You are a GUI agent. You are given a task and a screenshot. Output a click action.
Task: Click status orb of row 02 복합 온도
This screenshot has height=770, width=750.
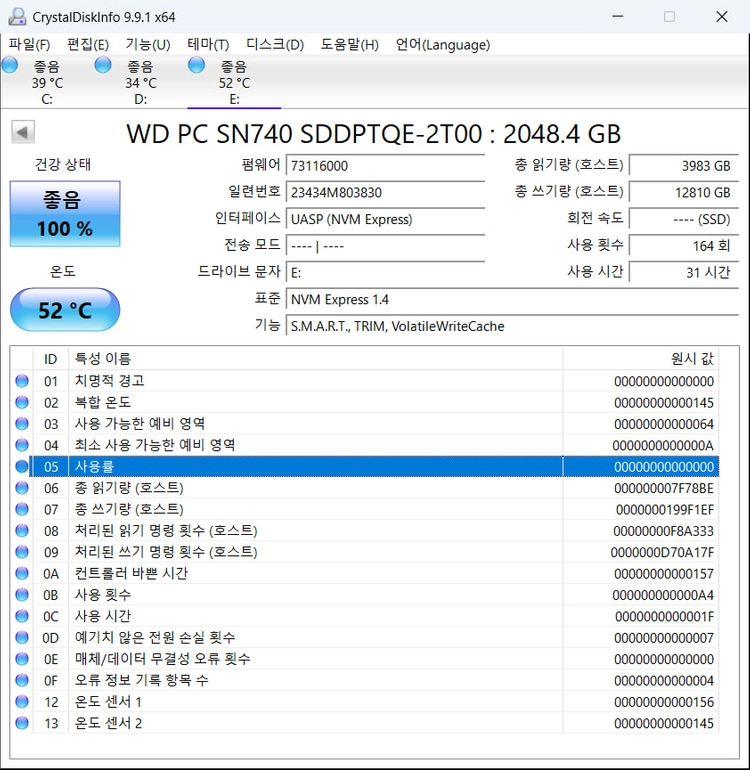click(22, 403)
